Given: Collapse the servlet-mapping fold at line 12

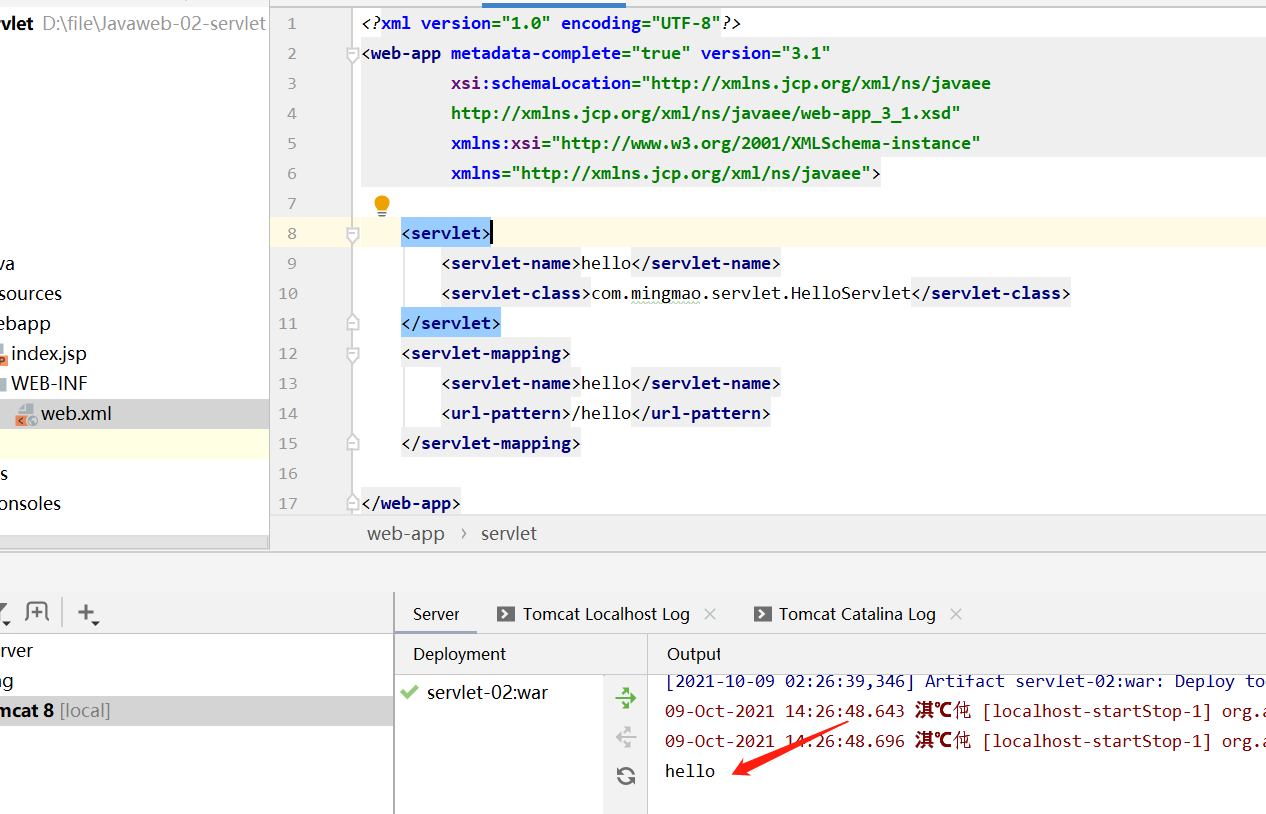Looking at the screenshot, I should point(352,354).
